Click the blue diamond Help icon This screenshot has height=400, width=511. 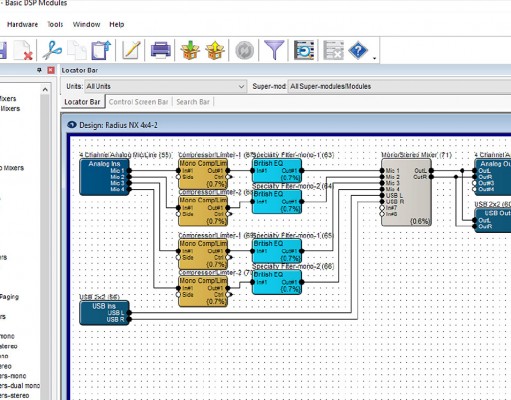358,50
